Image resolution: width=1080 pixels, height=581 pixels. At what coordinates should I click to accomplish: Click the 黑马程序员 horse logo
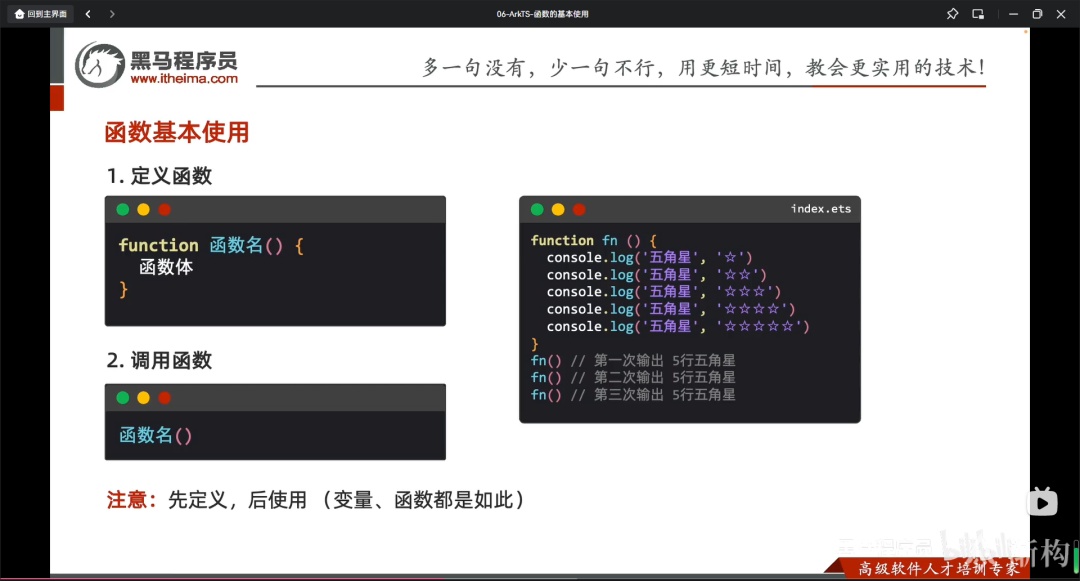100,65
